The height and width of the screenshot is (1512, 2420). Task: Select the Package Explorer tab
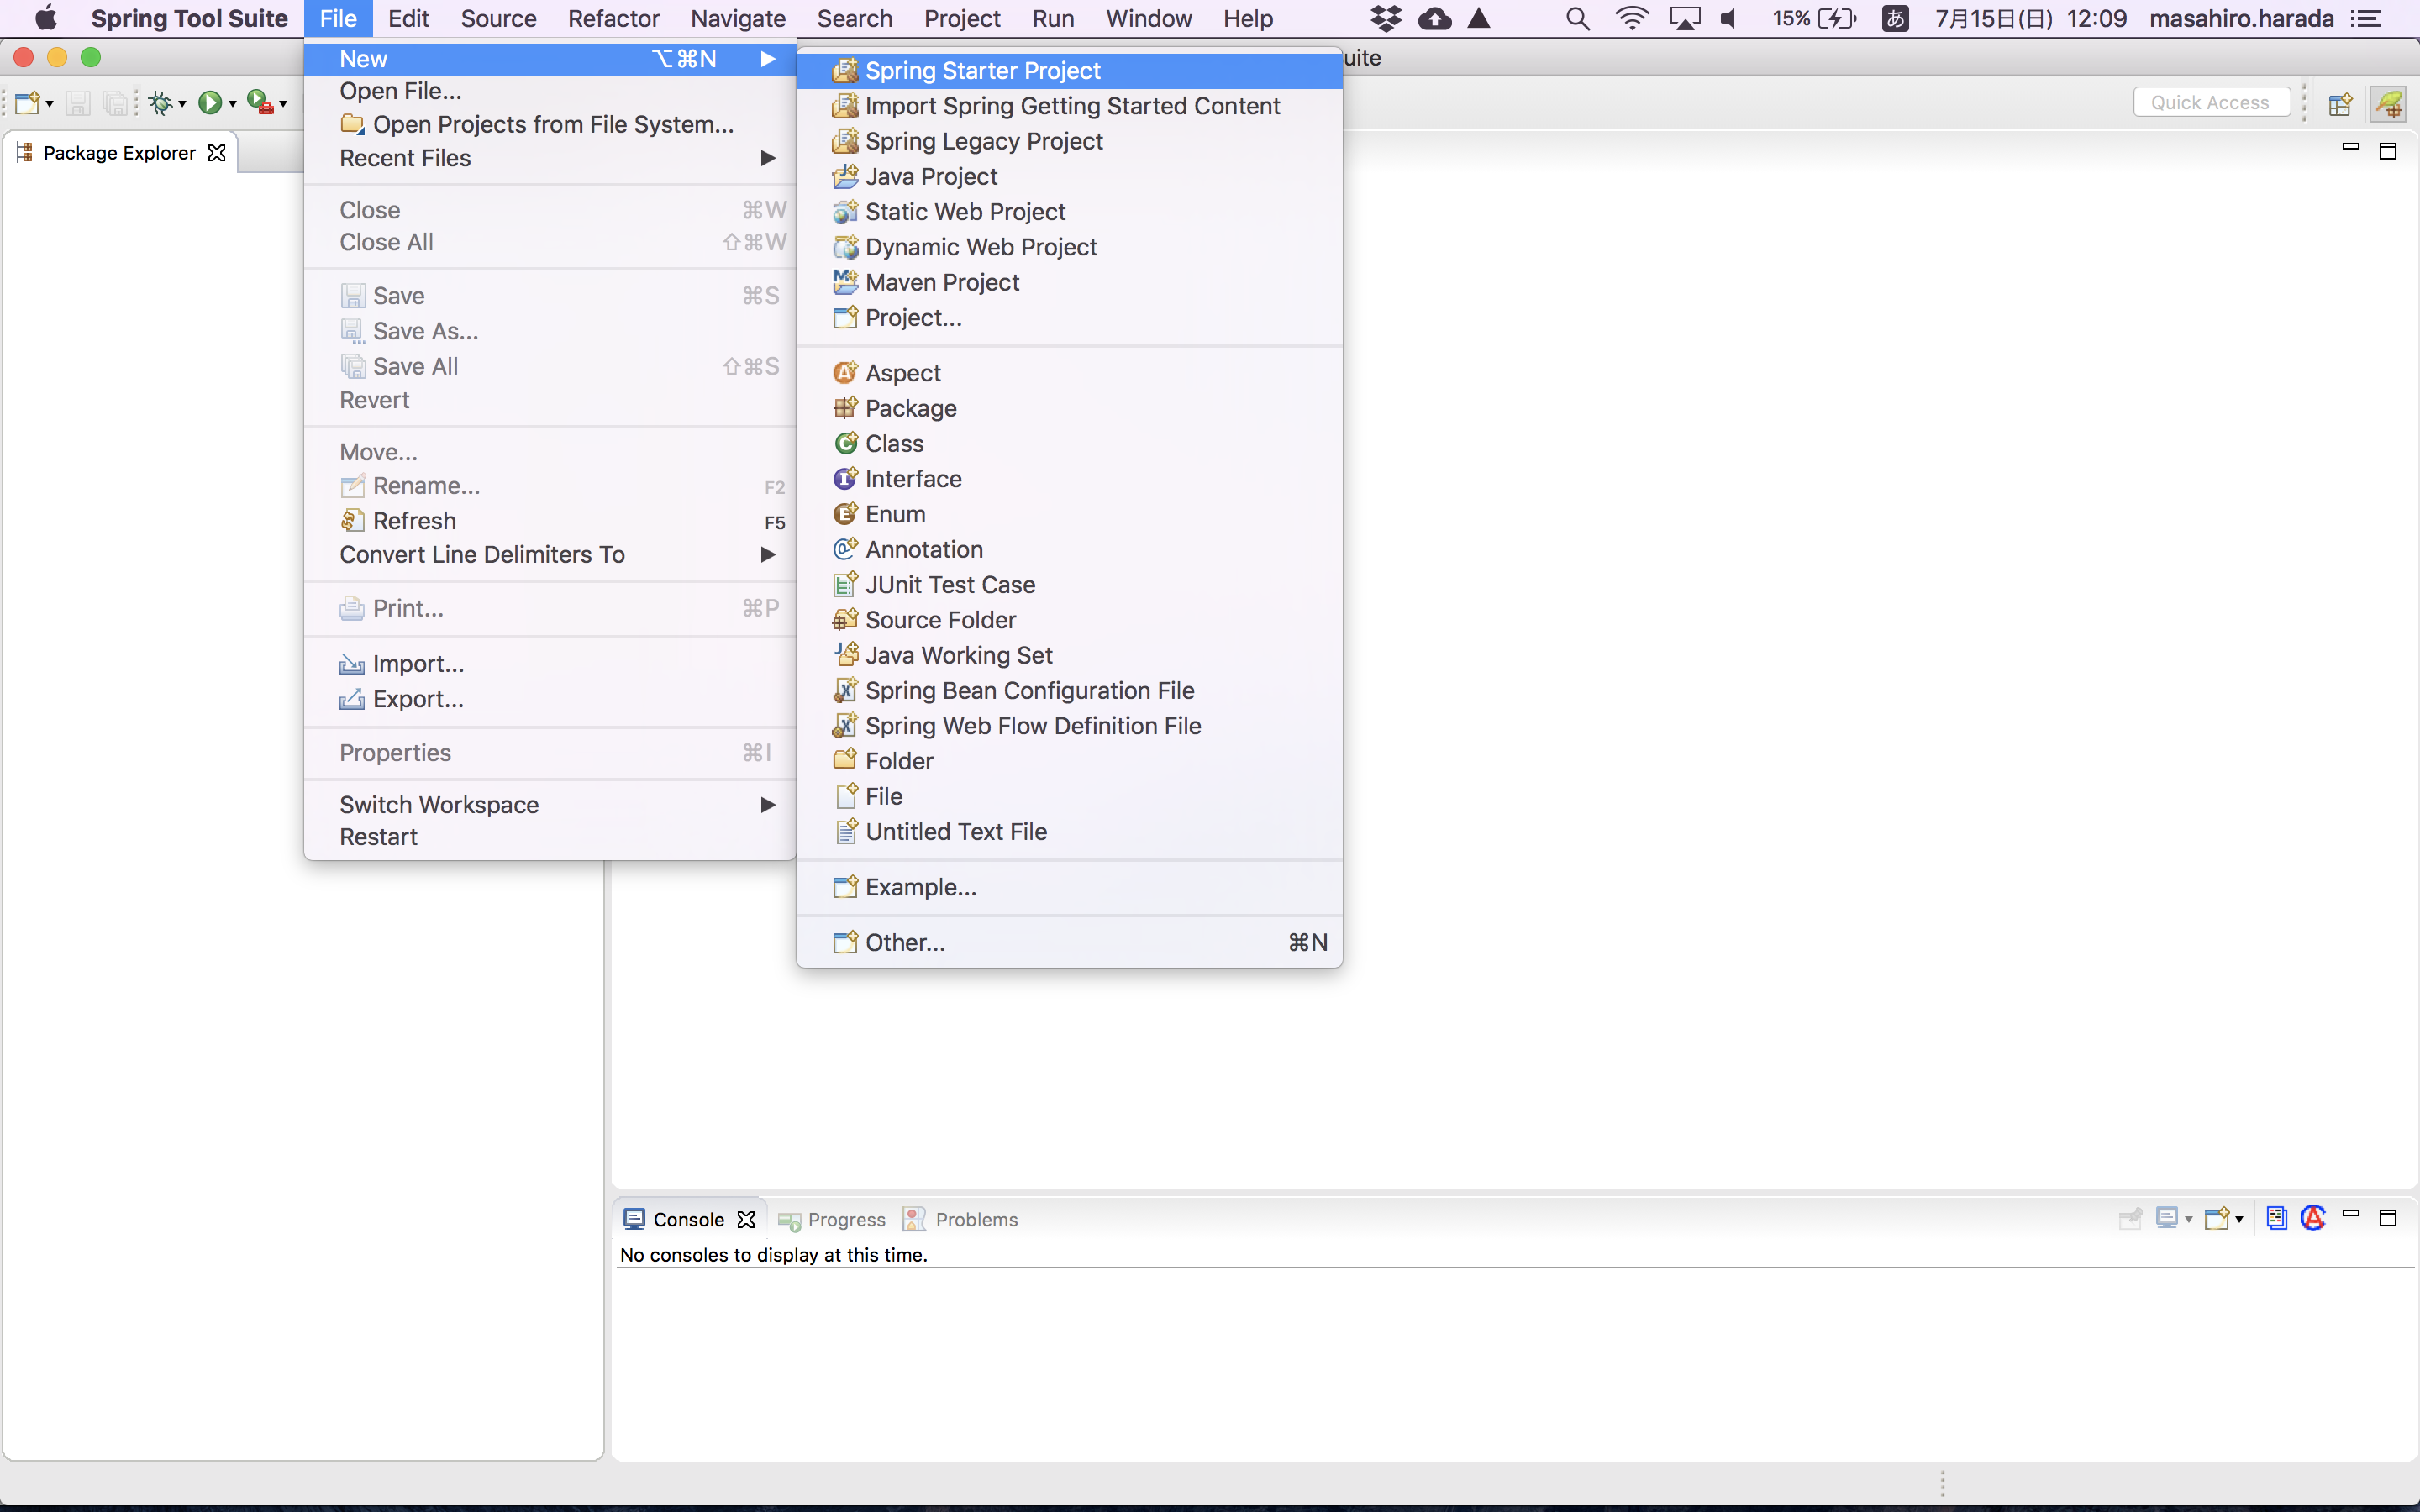pyautogui.click(x=120, y=153)
